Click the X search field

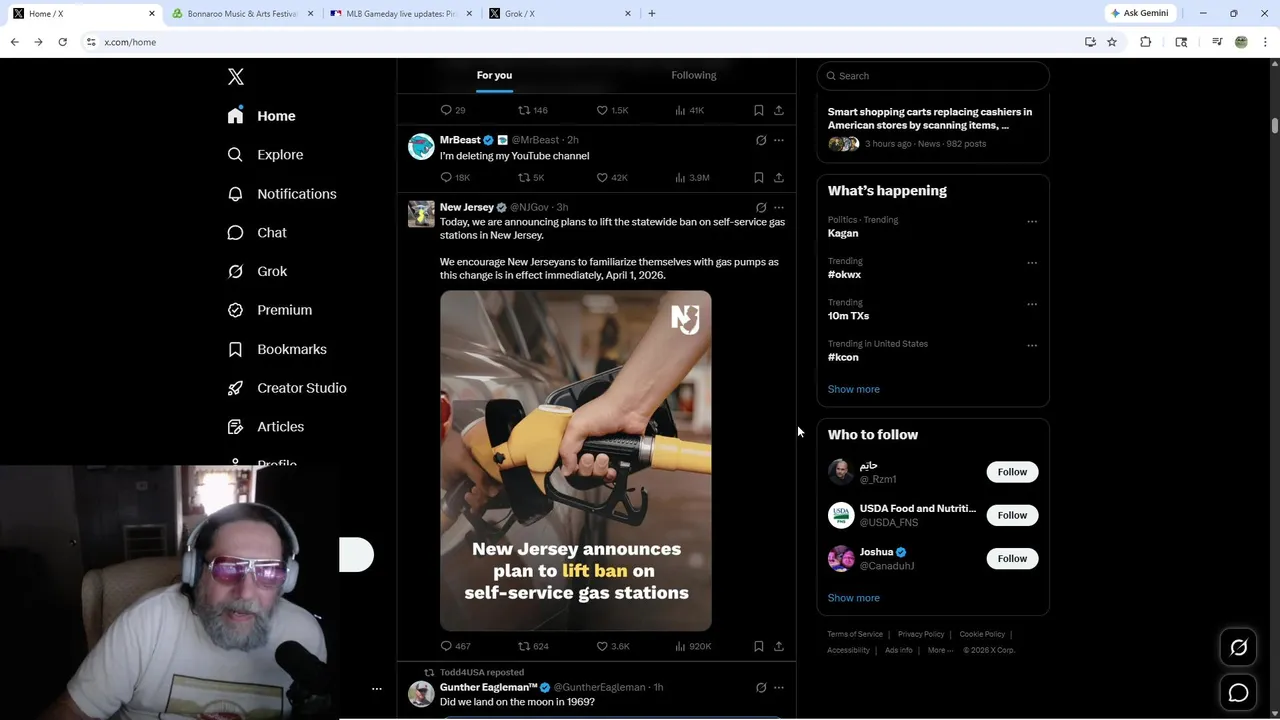[933, 76]
